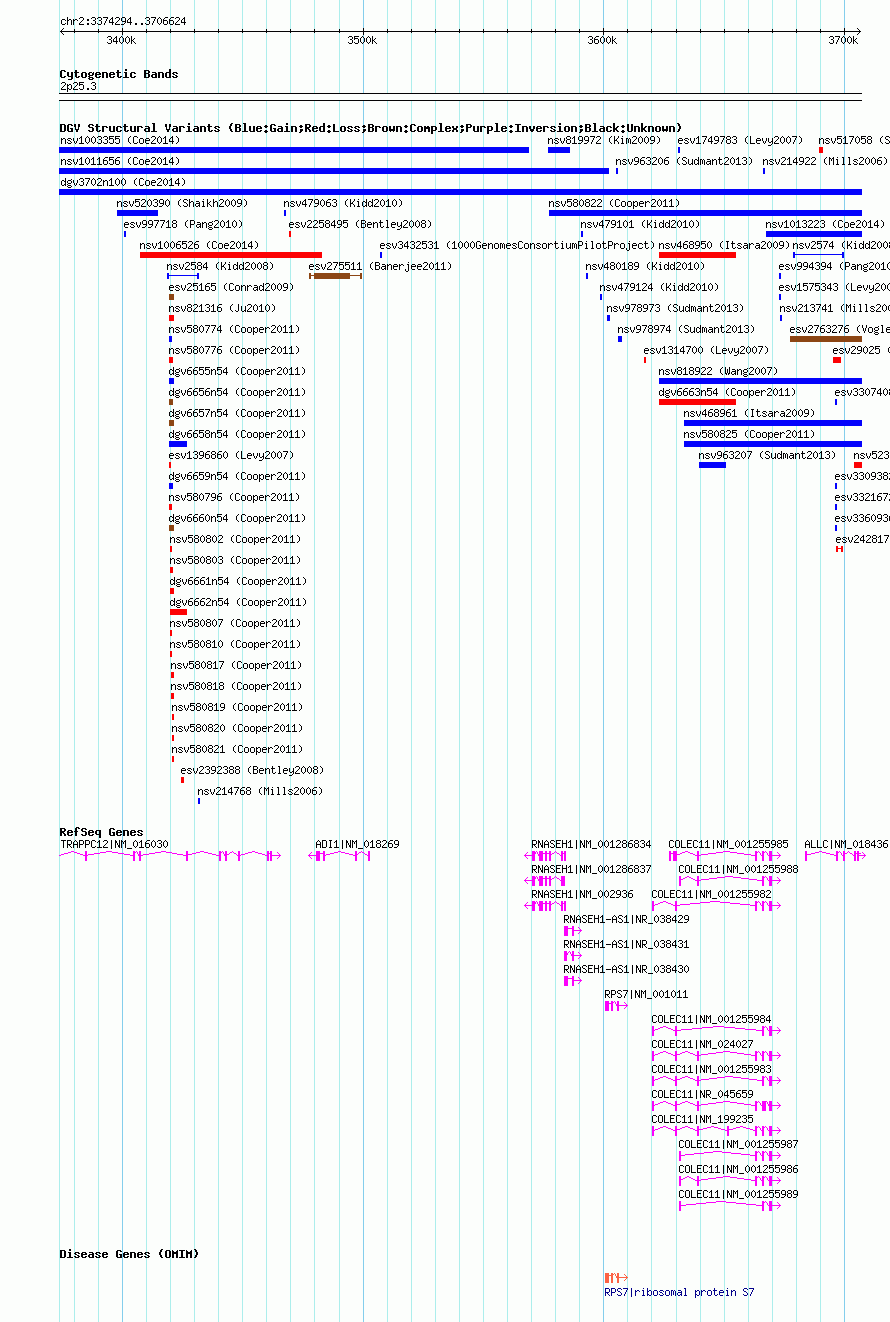890x1322 pixels.
Task: Click the 3600k ruler tick label
Action: coord(602,40)
